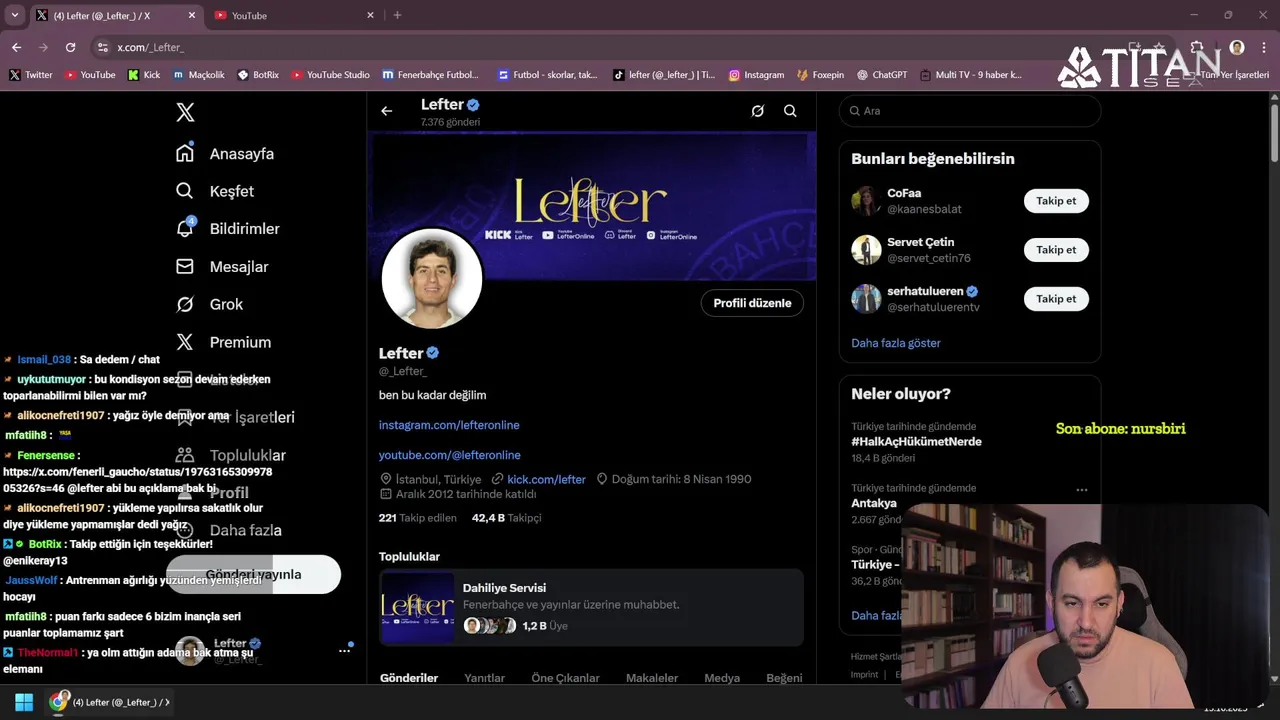Image resolution: width=1280 pixels, height=720 pixels.
Task: Follow serhatulueren with Takip et
Action: tap(1056, 299)
